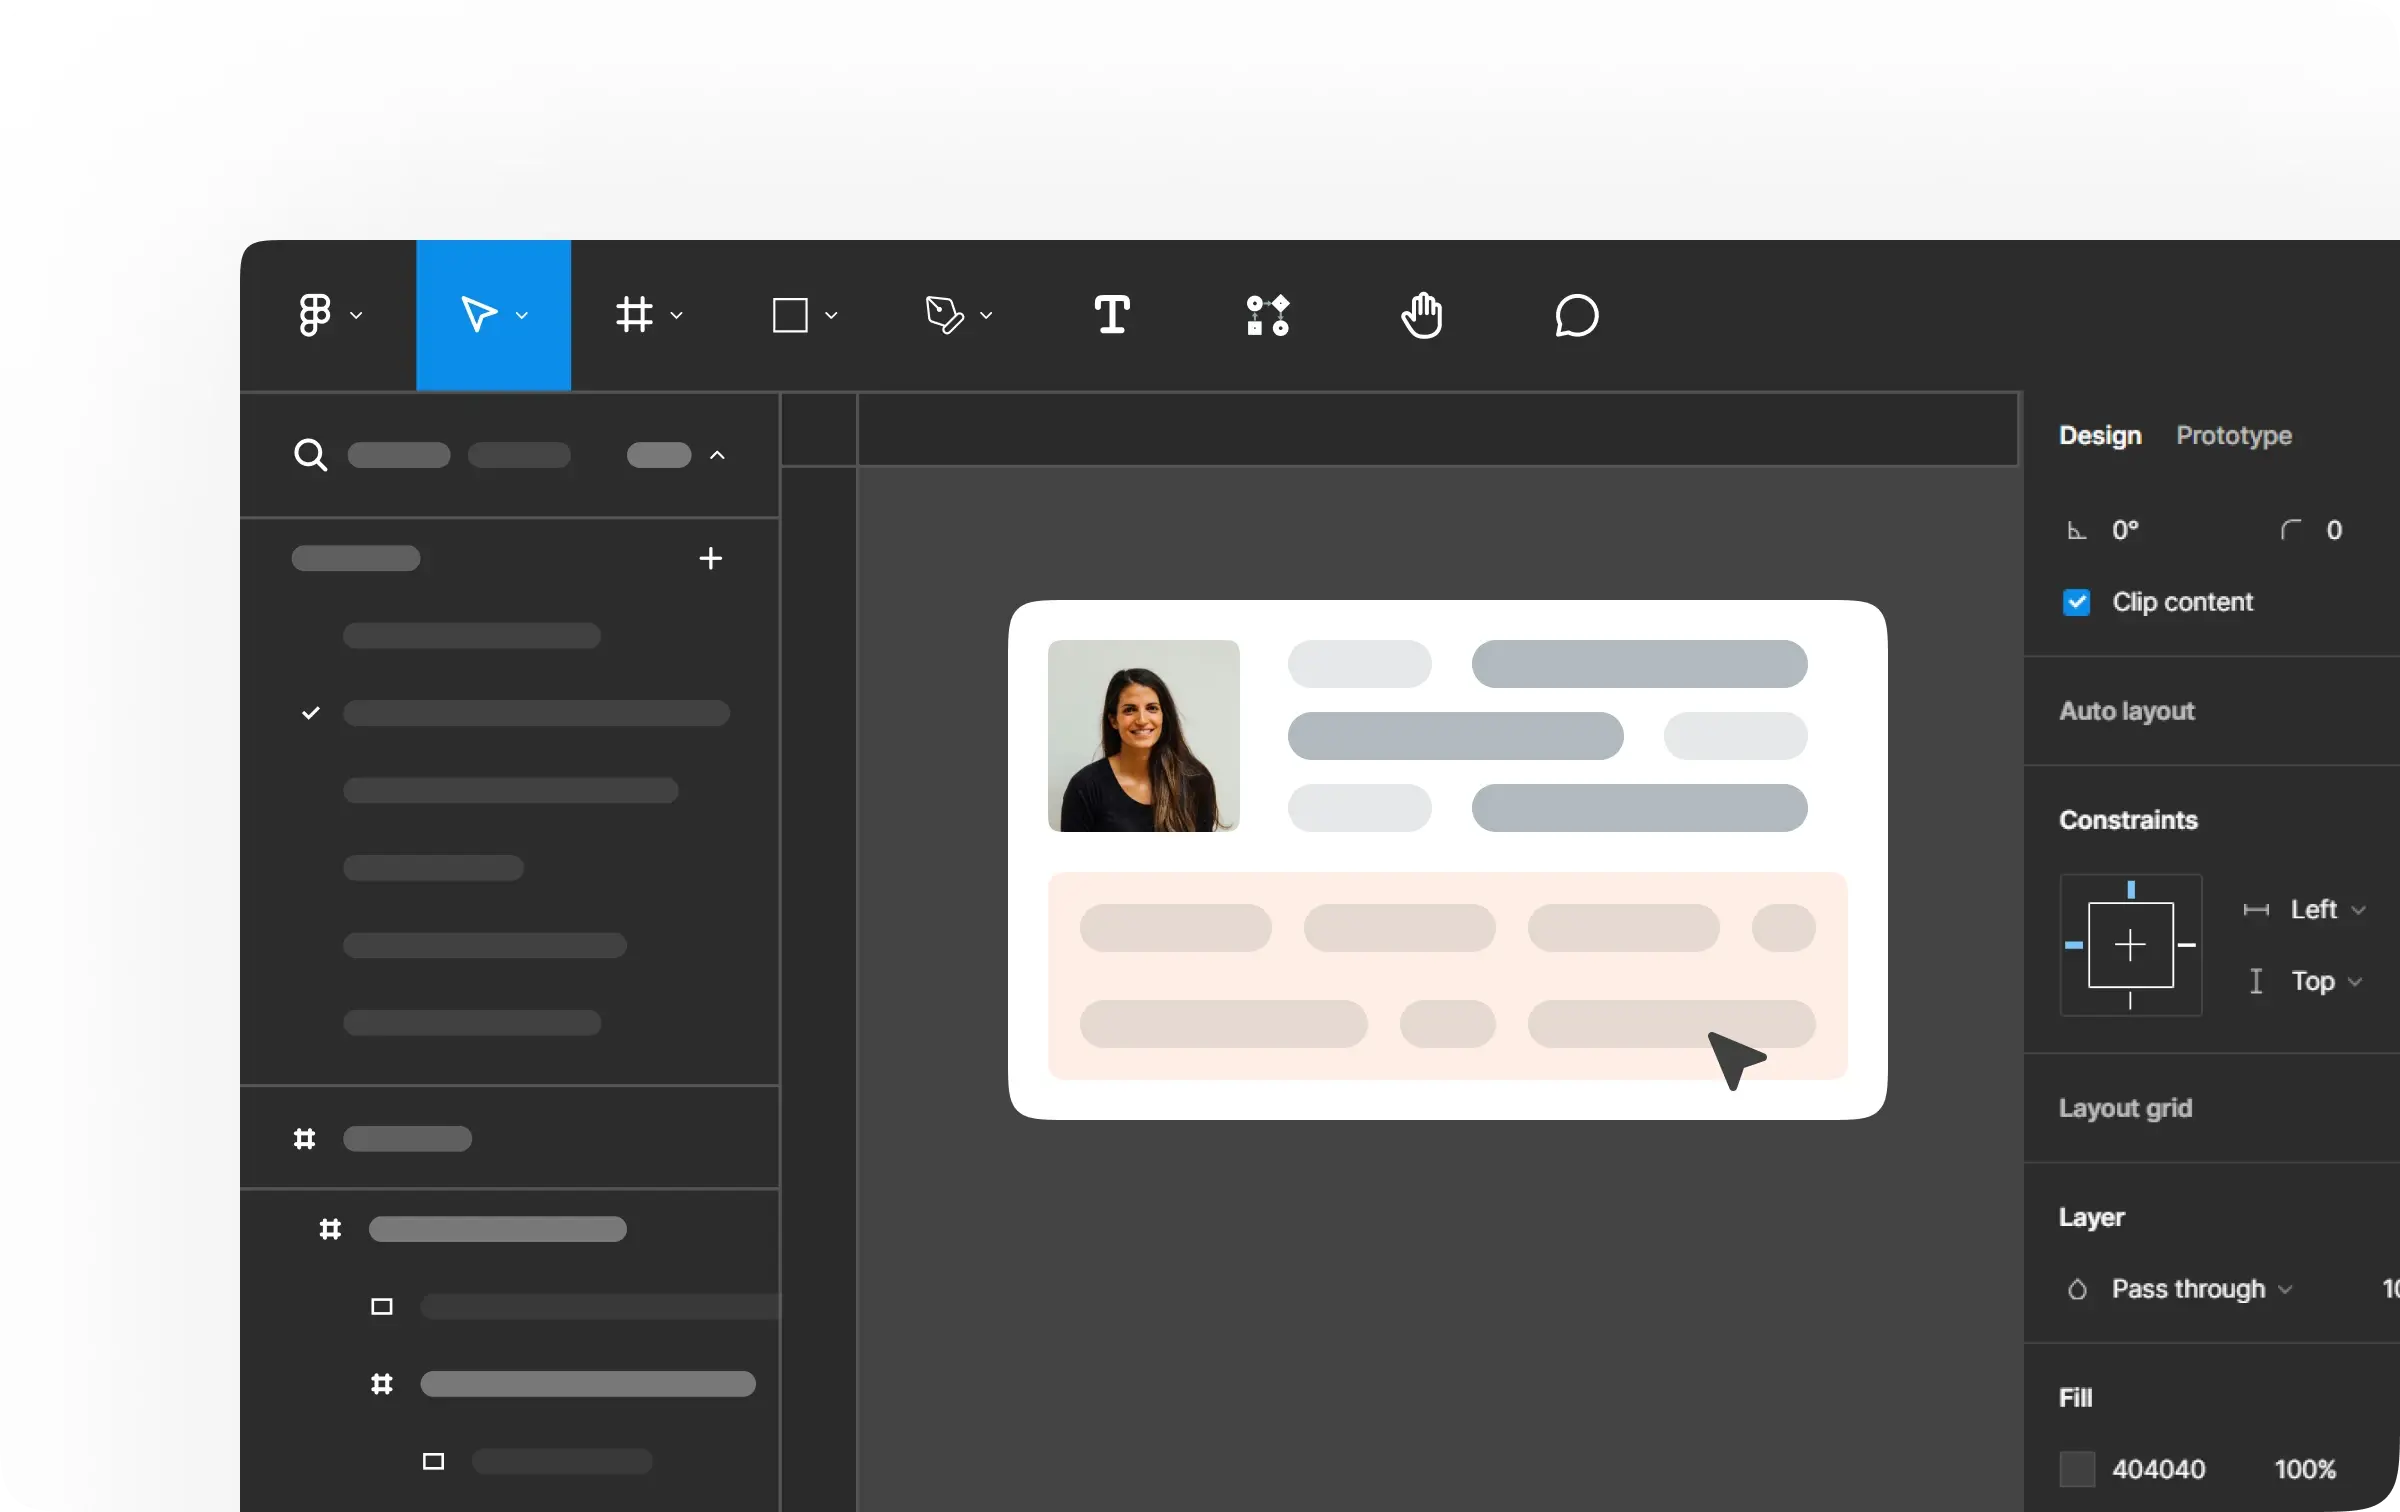
Task: Open the Comment tool
Action: tap(1577, 315)
